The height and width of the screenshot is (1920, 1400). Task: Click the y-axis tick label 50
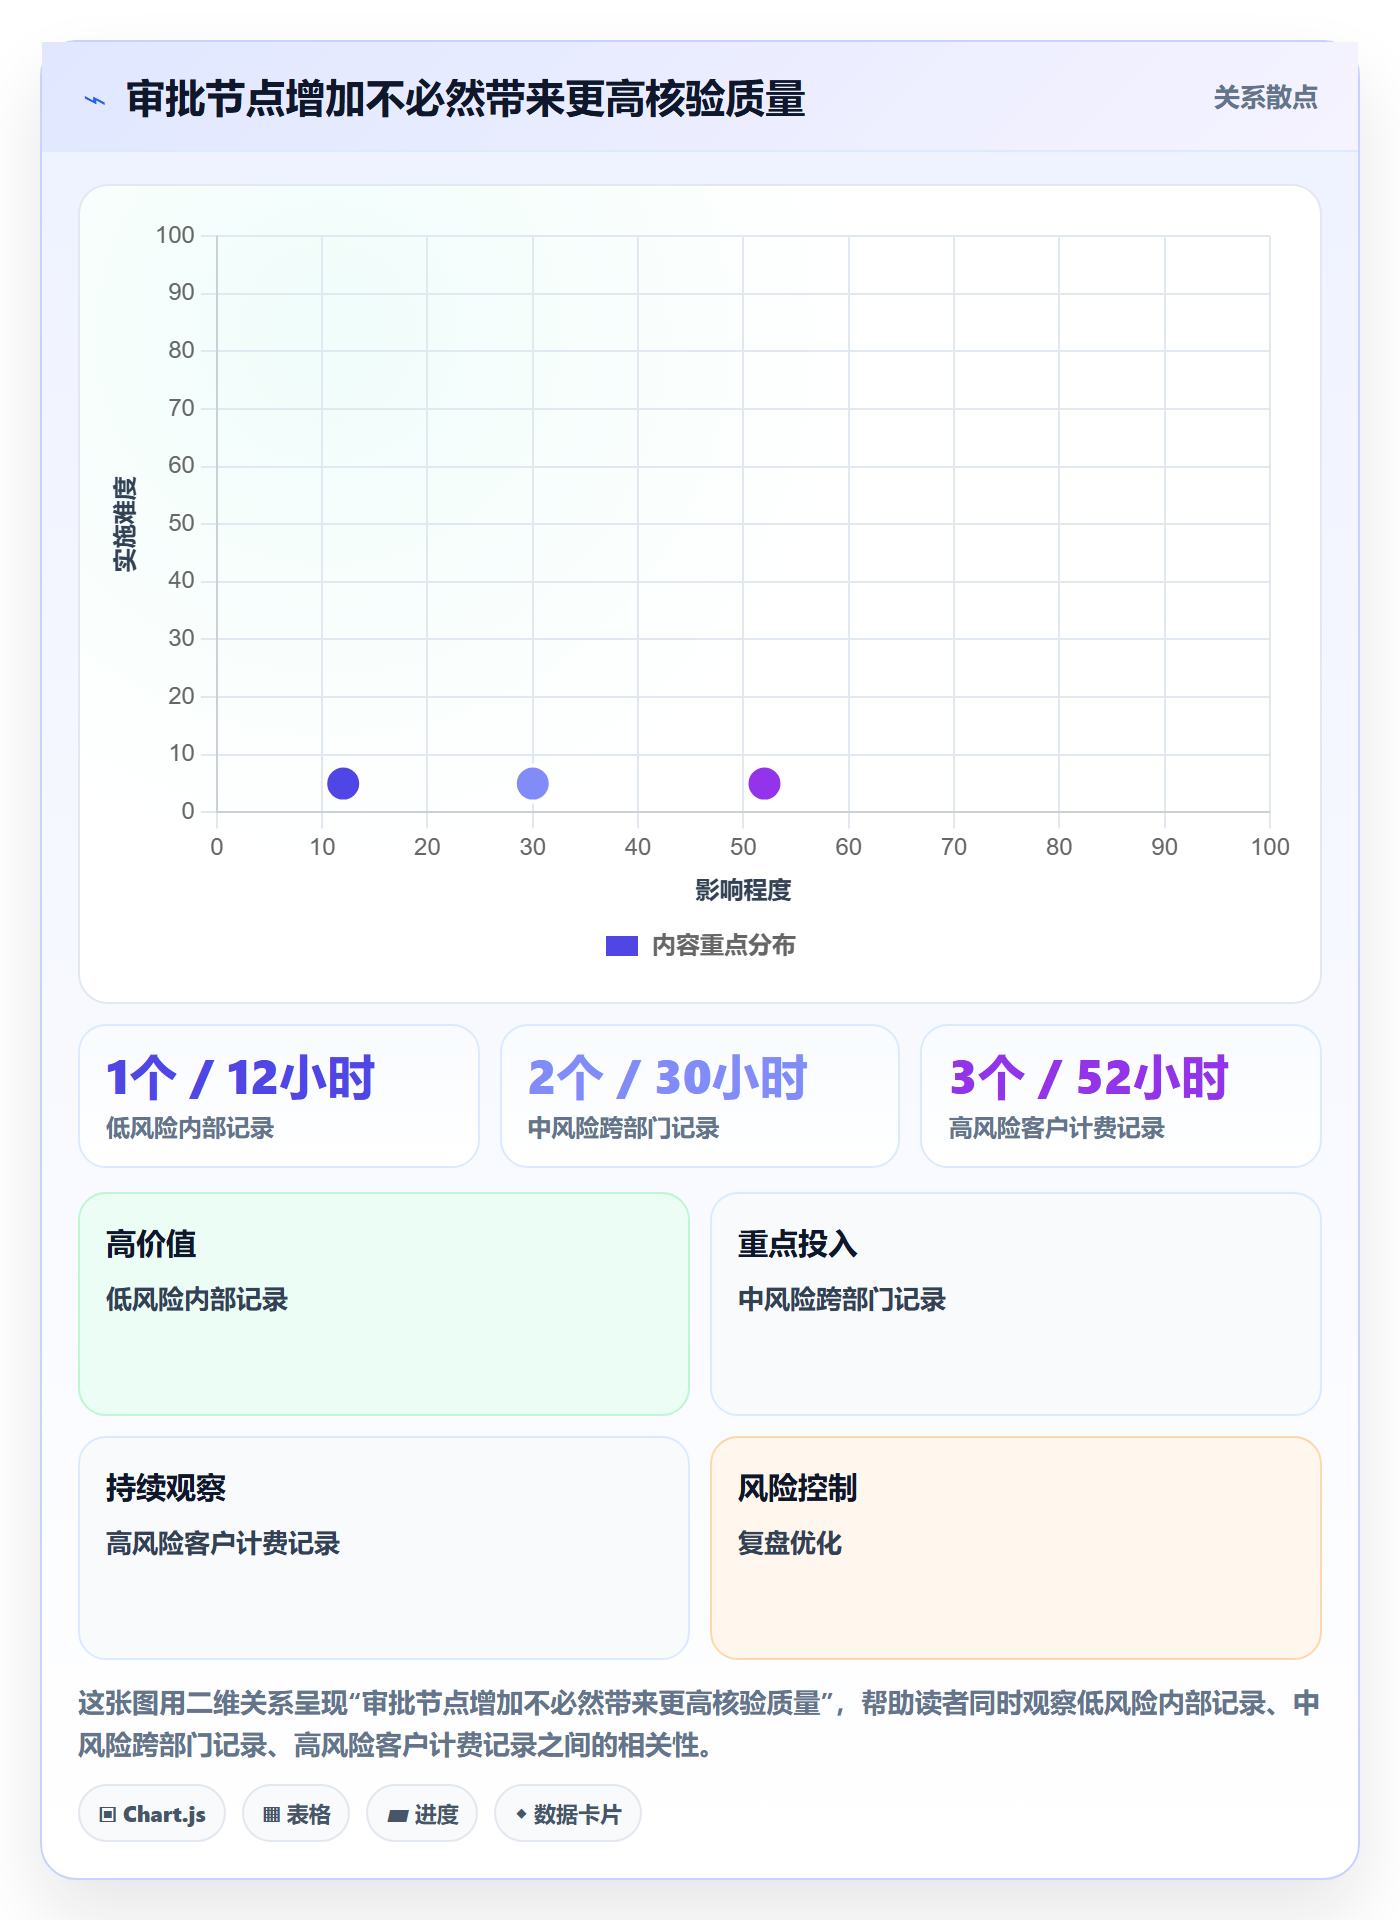(181, 523)
